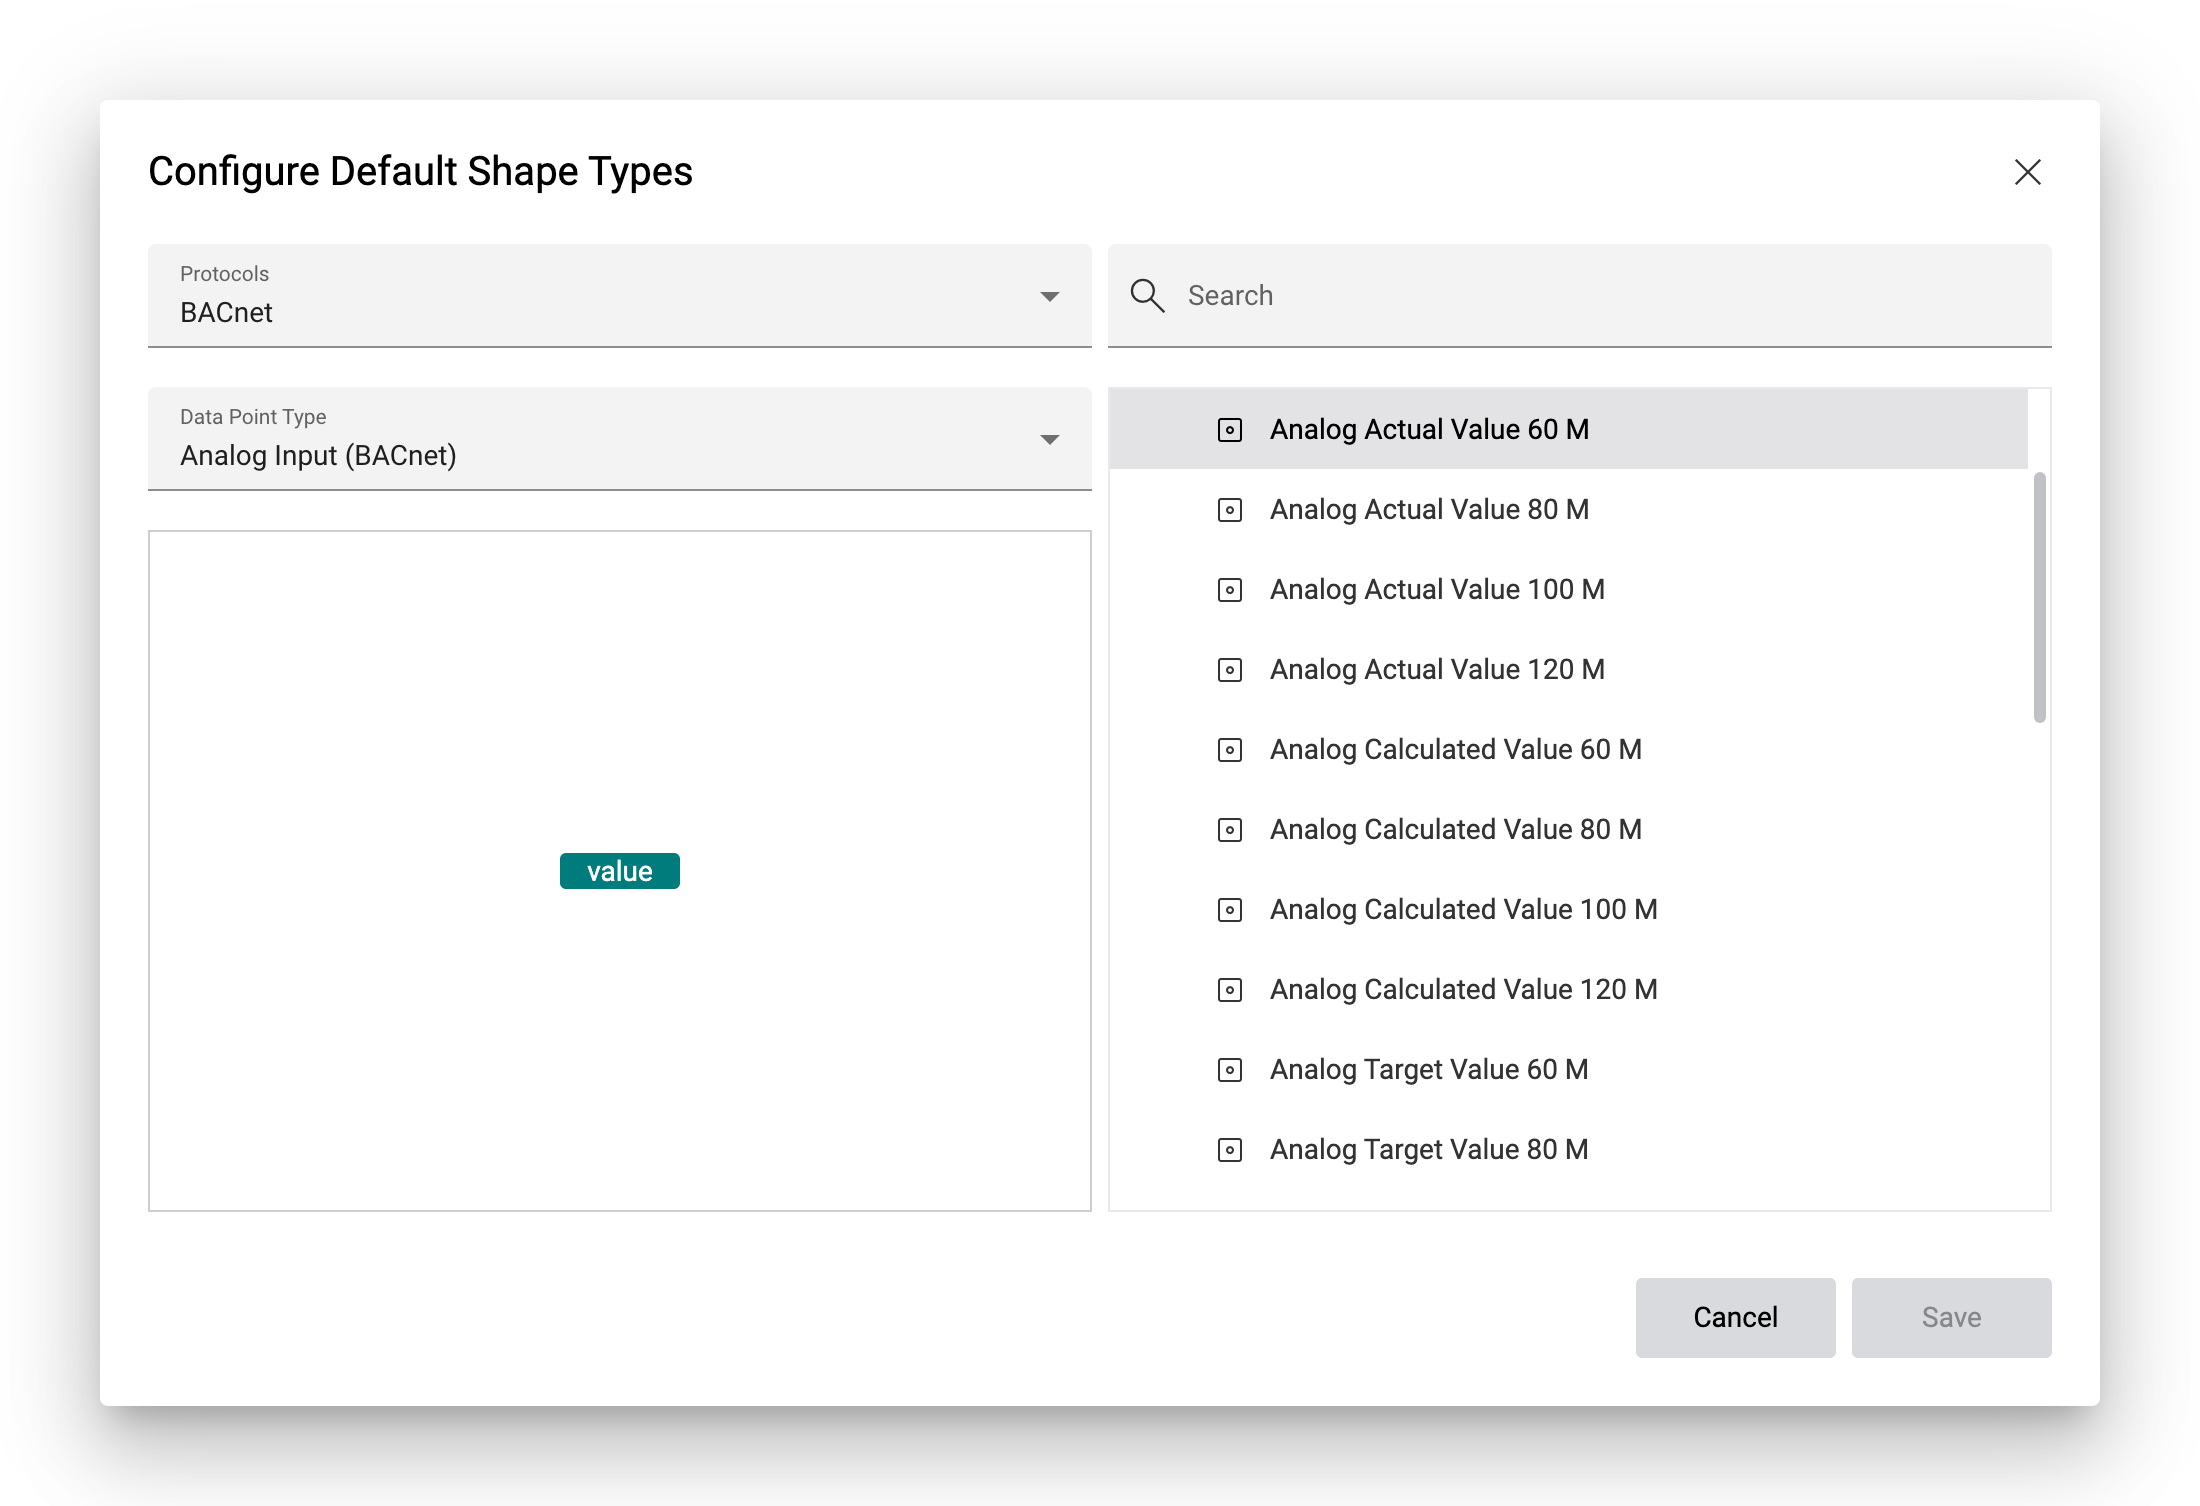The height and width of the screenshot is (1506, 2200).
Task: Click the shape icon beside Analog Actual Value 120 M
Action: pyautogui.click(x=1229, y=670)
